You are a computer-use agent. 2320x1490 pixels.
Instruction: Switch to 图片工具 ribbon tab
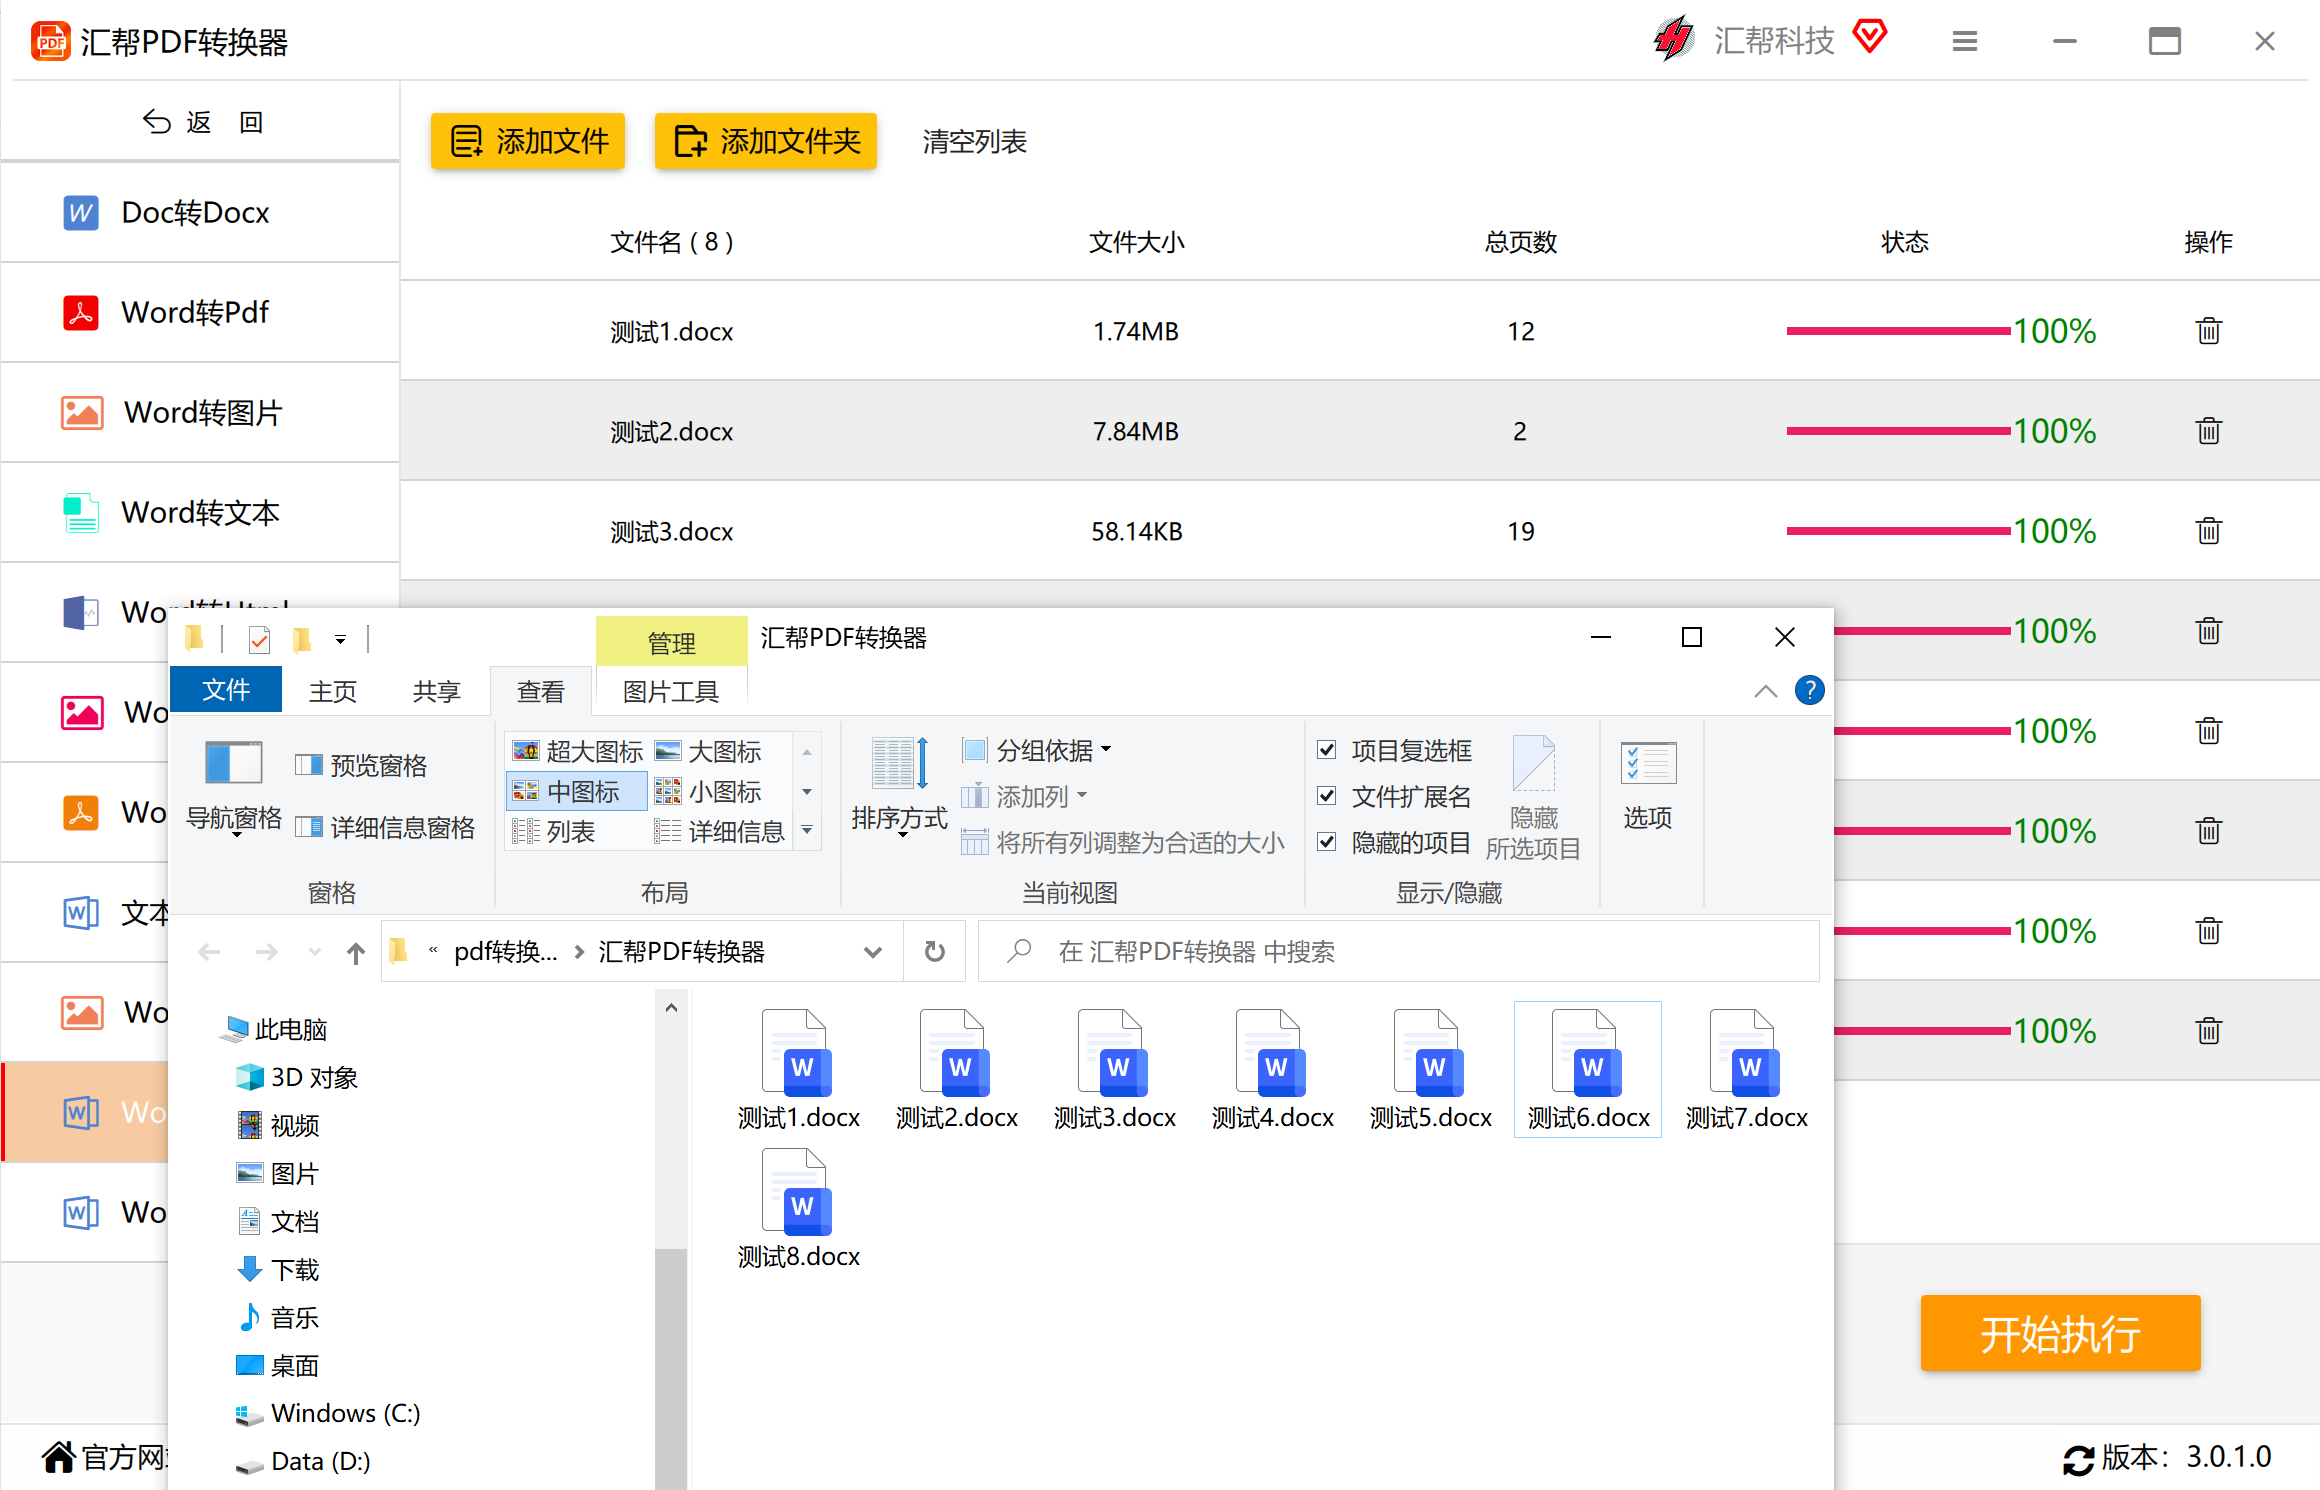coord(670,691)
